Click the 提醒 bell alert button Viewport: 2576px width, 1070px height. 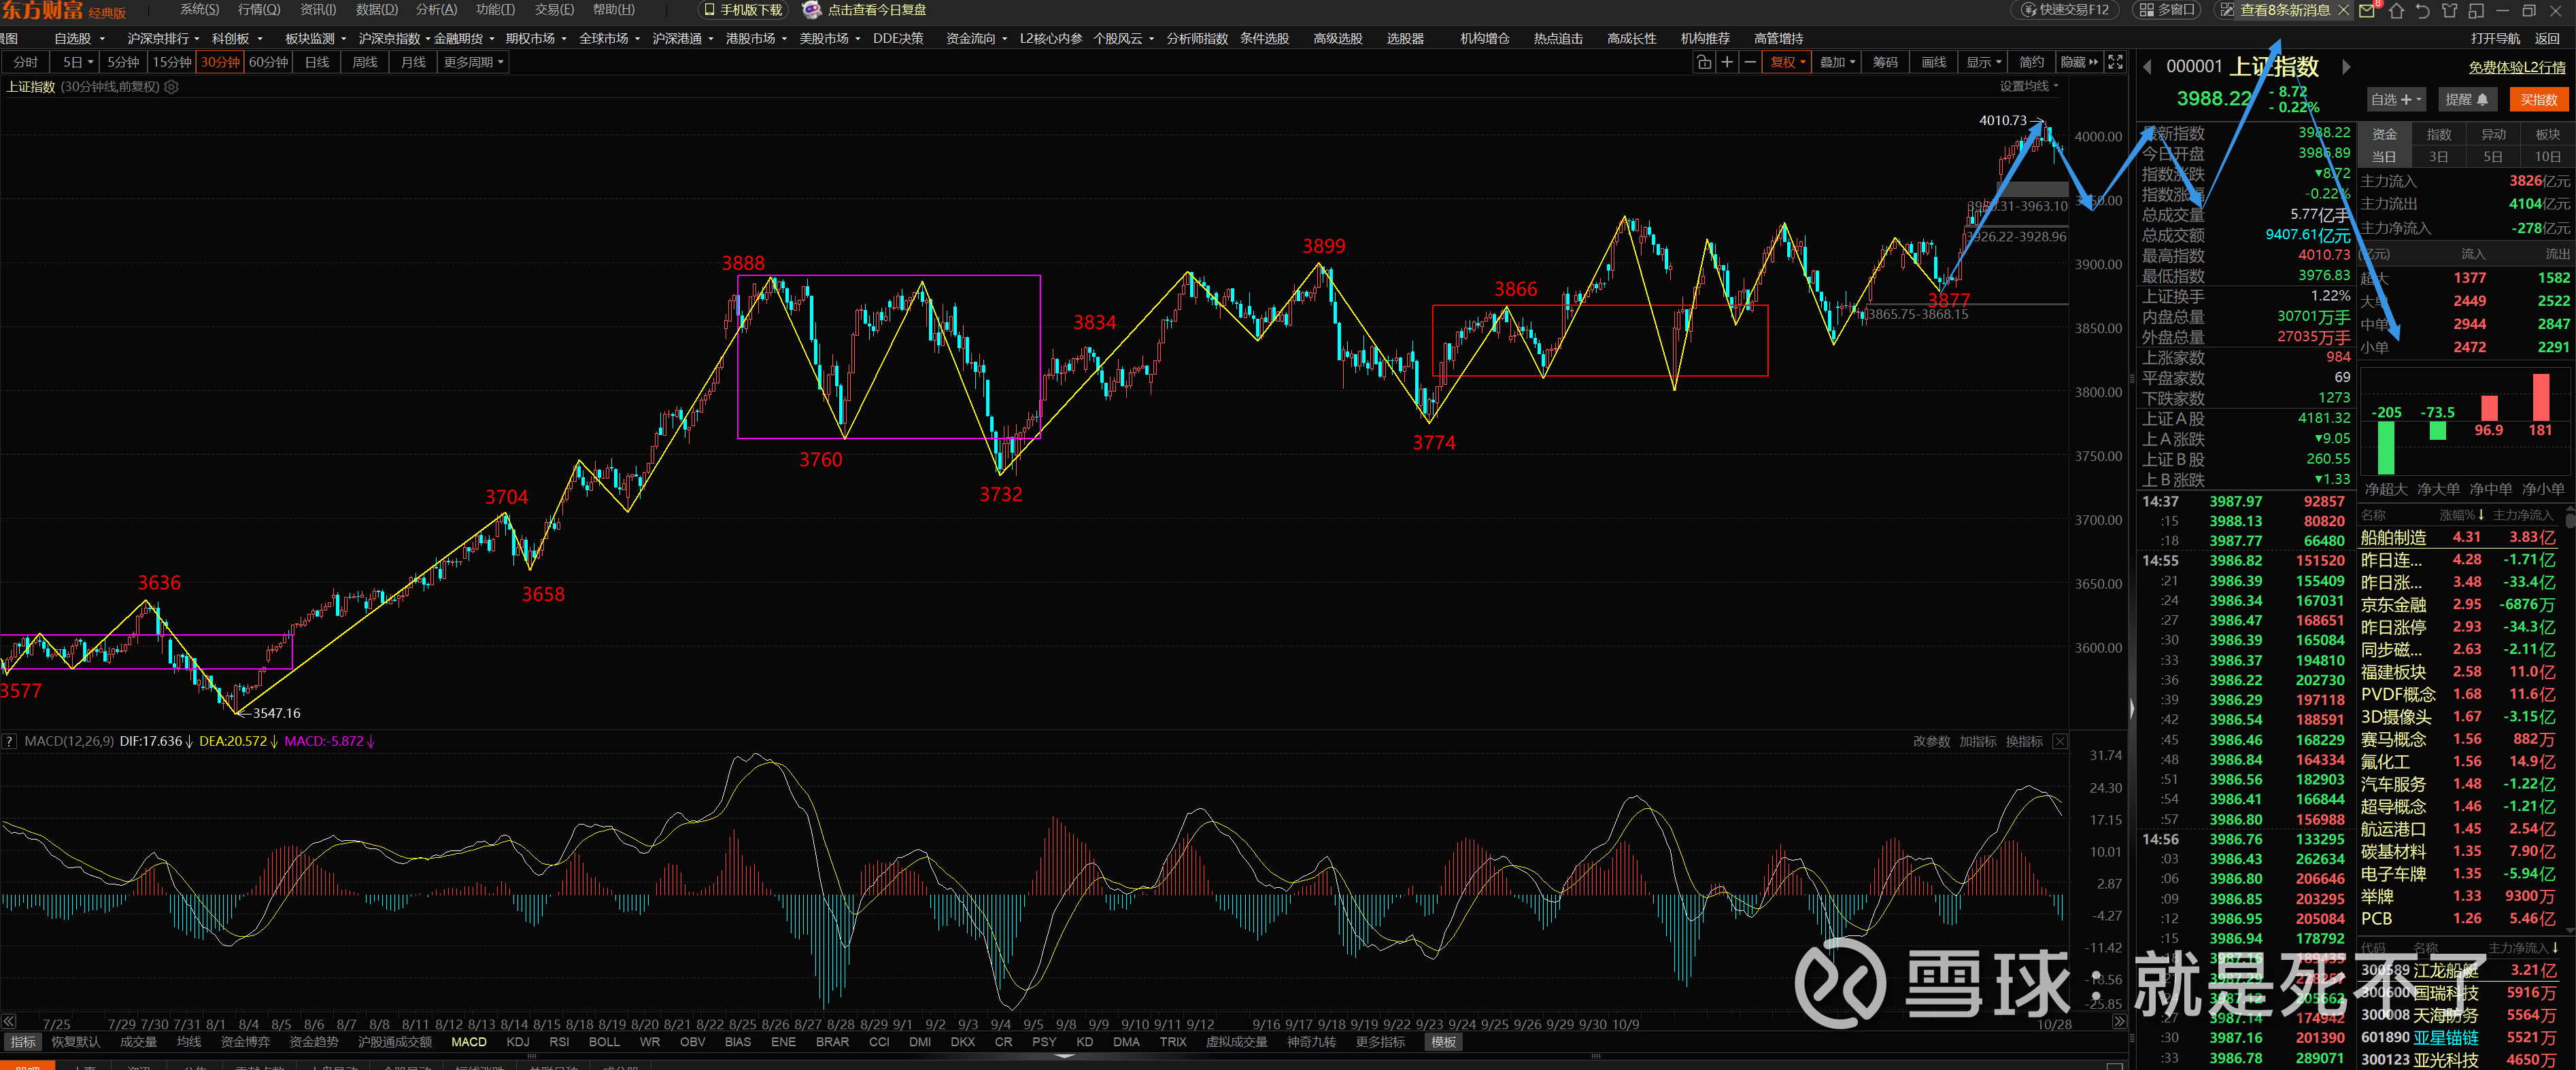[2467, 100]
